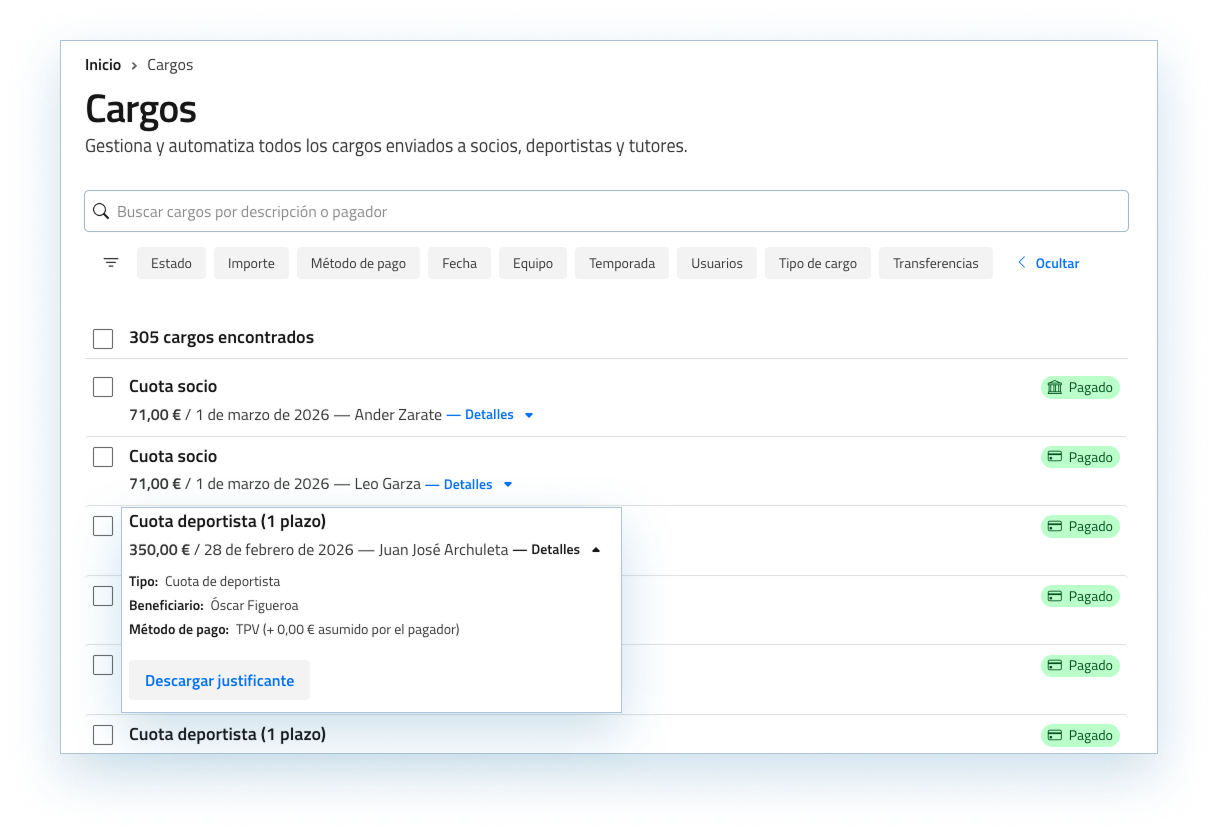
Task: Click the filter lines icon
Action: click(x=111, y=263)
